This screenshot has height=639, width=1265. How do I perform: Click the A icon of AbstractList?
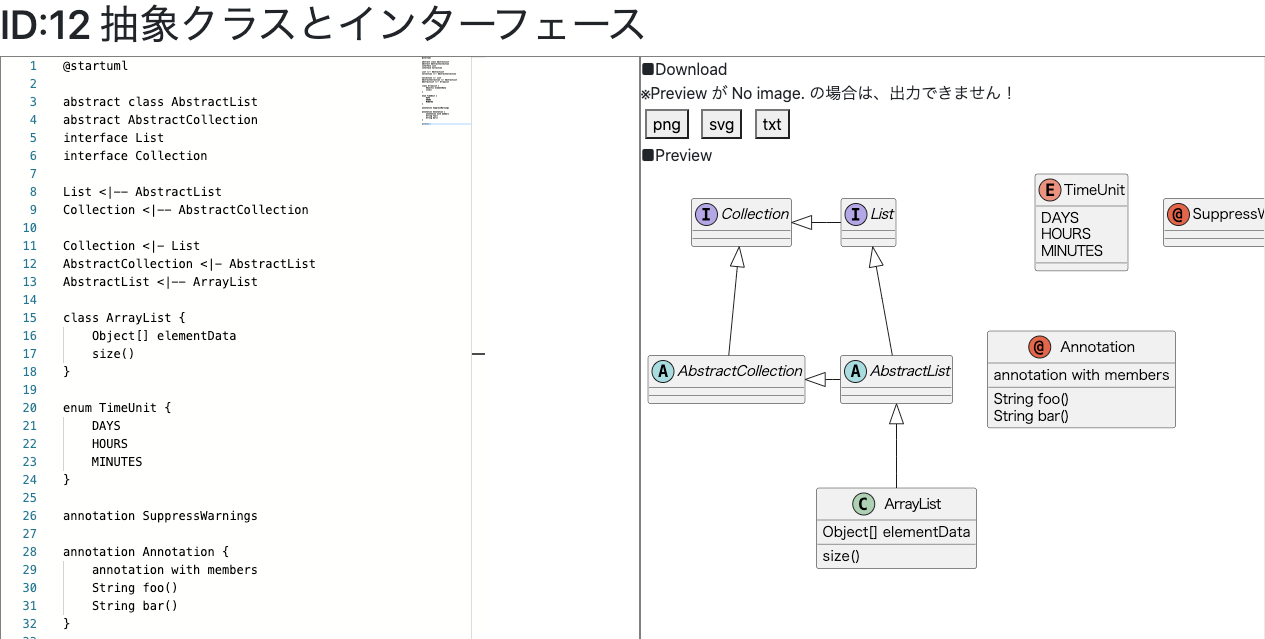855,371
